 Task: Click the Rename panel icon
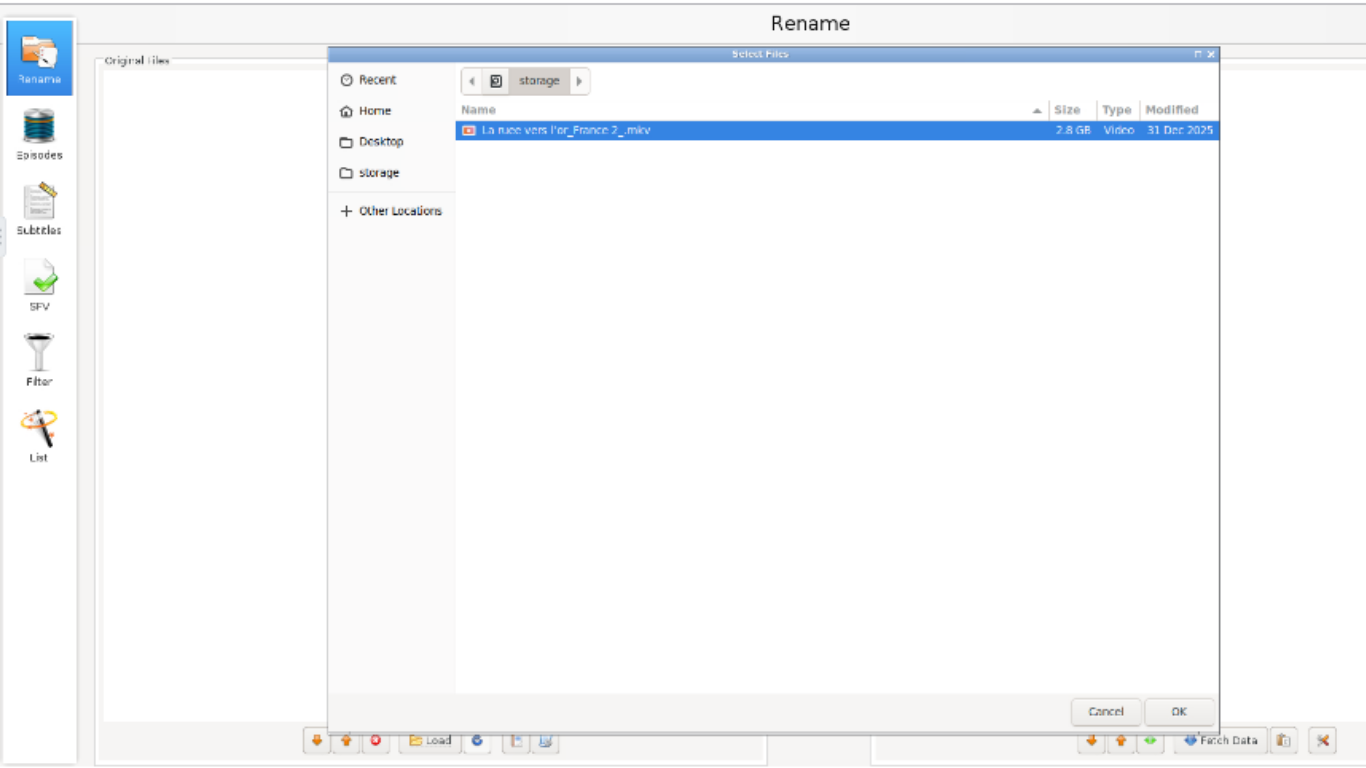coord(39,58)
